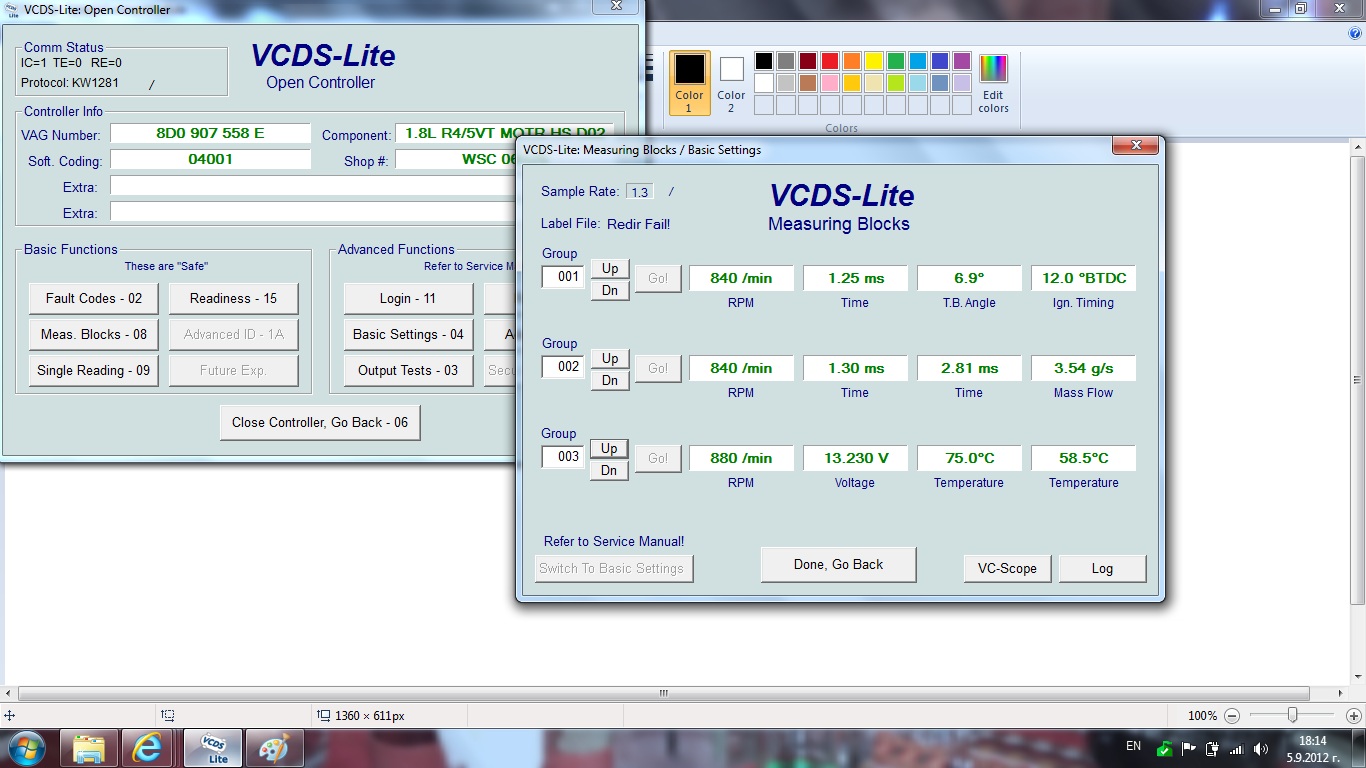1366x768 pixels.
Task: Click Up for group 003
Action: [610, 447]
